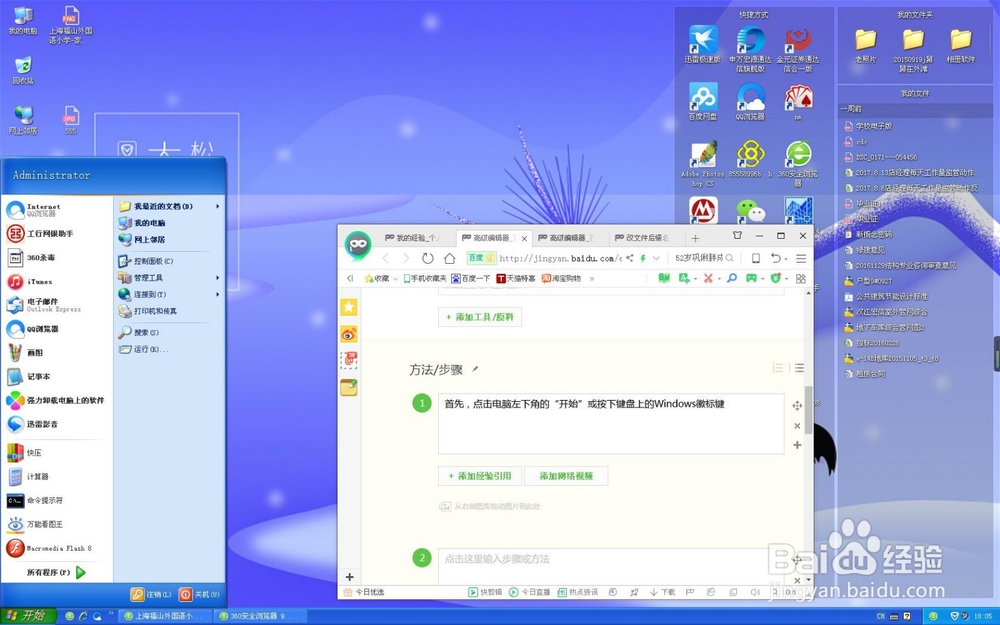Open 百度网盘 desktop shortcut
The height and width of the screenshot is (625, 1000).
tap(703, 101)
